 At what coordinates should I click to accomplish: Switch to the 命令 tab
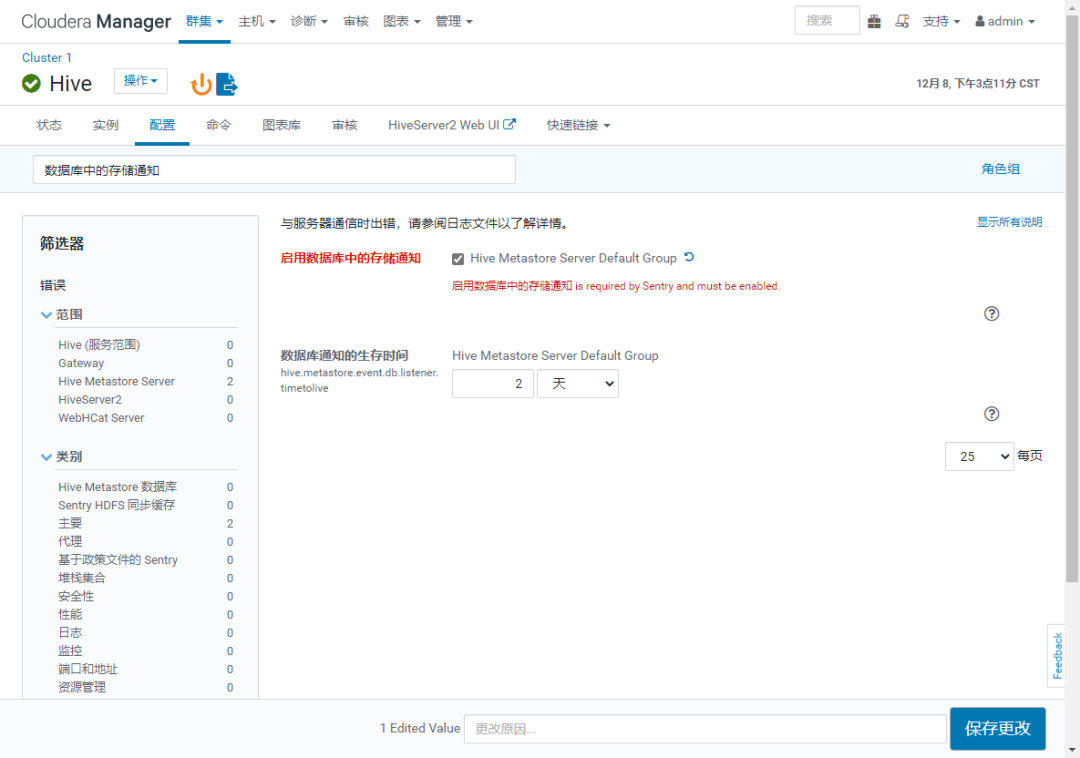click(218, 125)
